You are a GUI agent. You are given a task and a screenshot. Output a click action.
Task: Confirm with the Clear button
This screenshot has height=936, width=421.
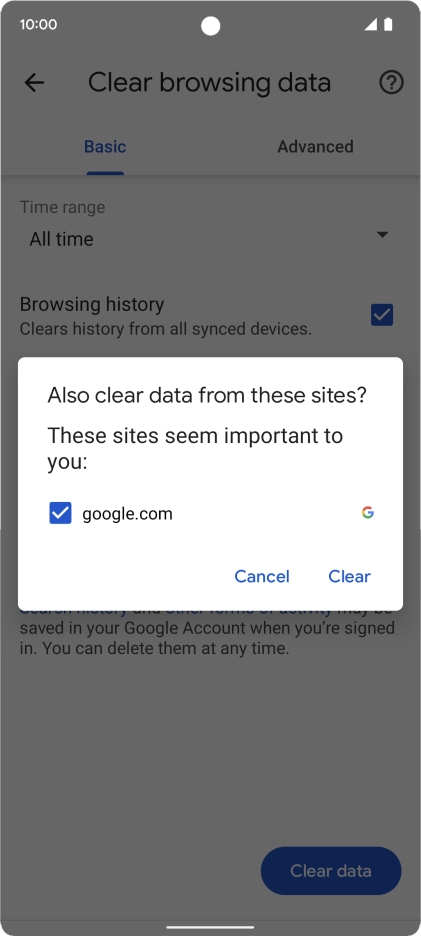click(349, 576)
